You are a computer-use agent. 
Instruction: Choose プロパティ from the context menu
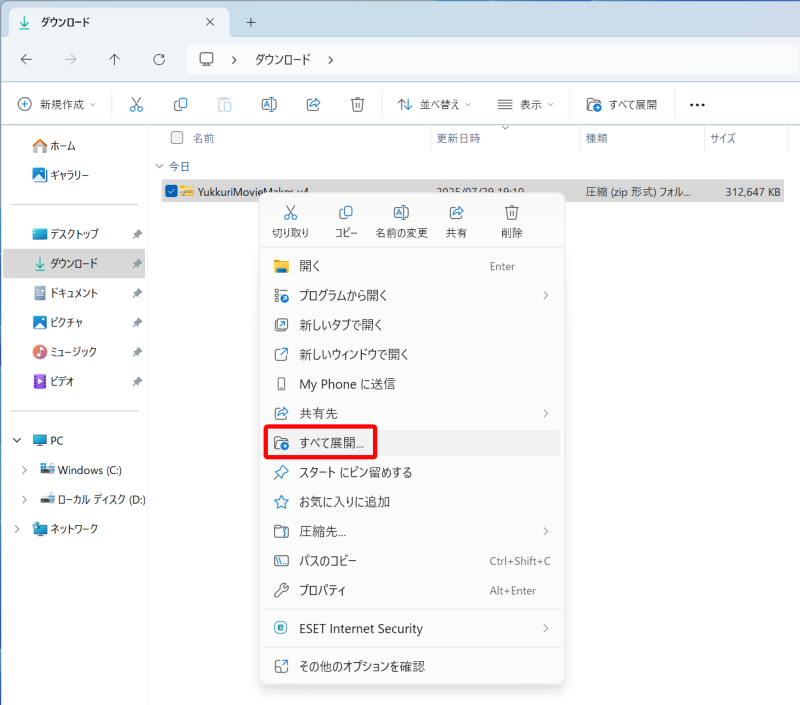(x=322, y=590)
